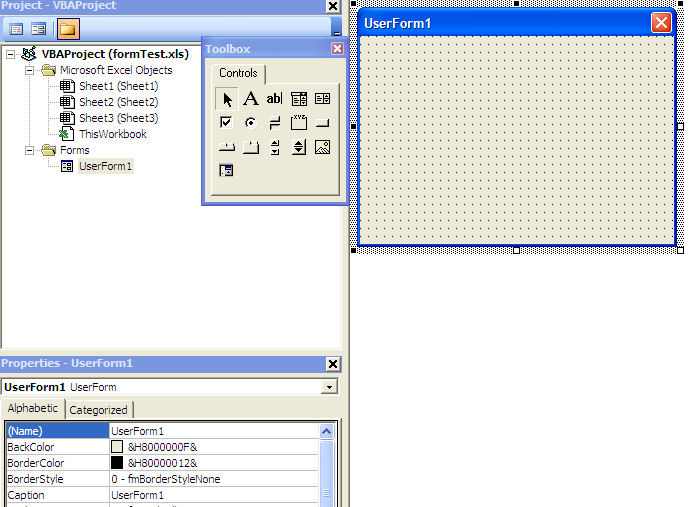
Task: Select Sheet3 (Sheet3) in project tree
Action: tap(119, 118)
